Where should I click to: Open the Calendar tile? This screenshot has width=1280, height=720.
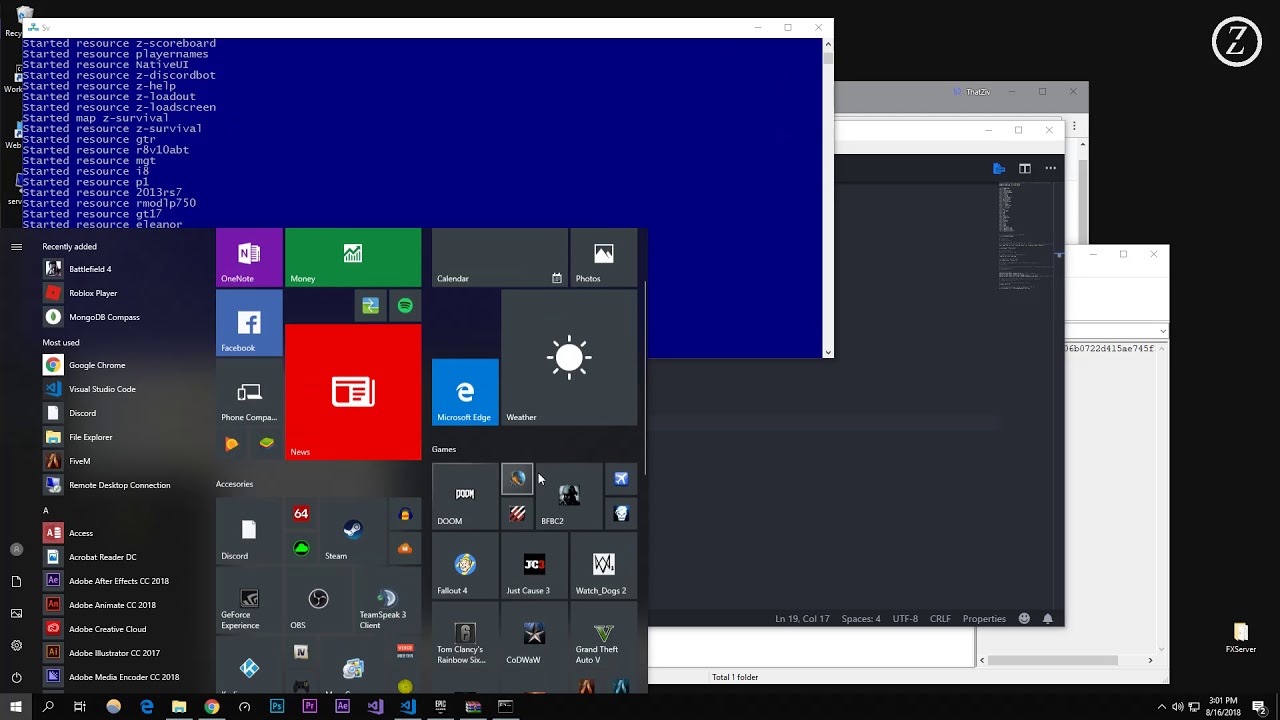pos(500,257)
